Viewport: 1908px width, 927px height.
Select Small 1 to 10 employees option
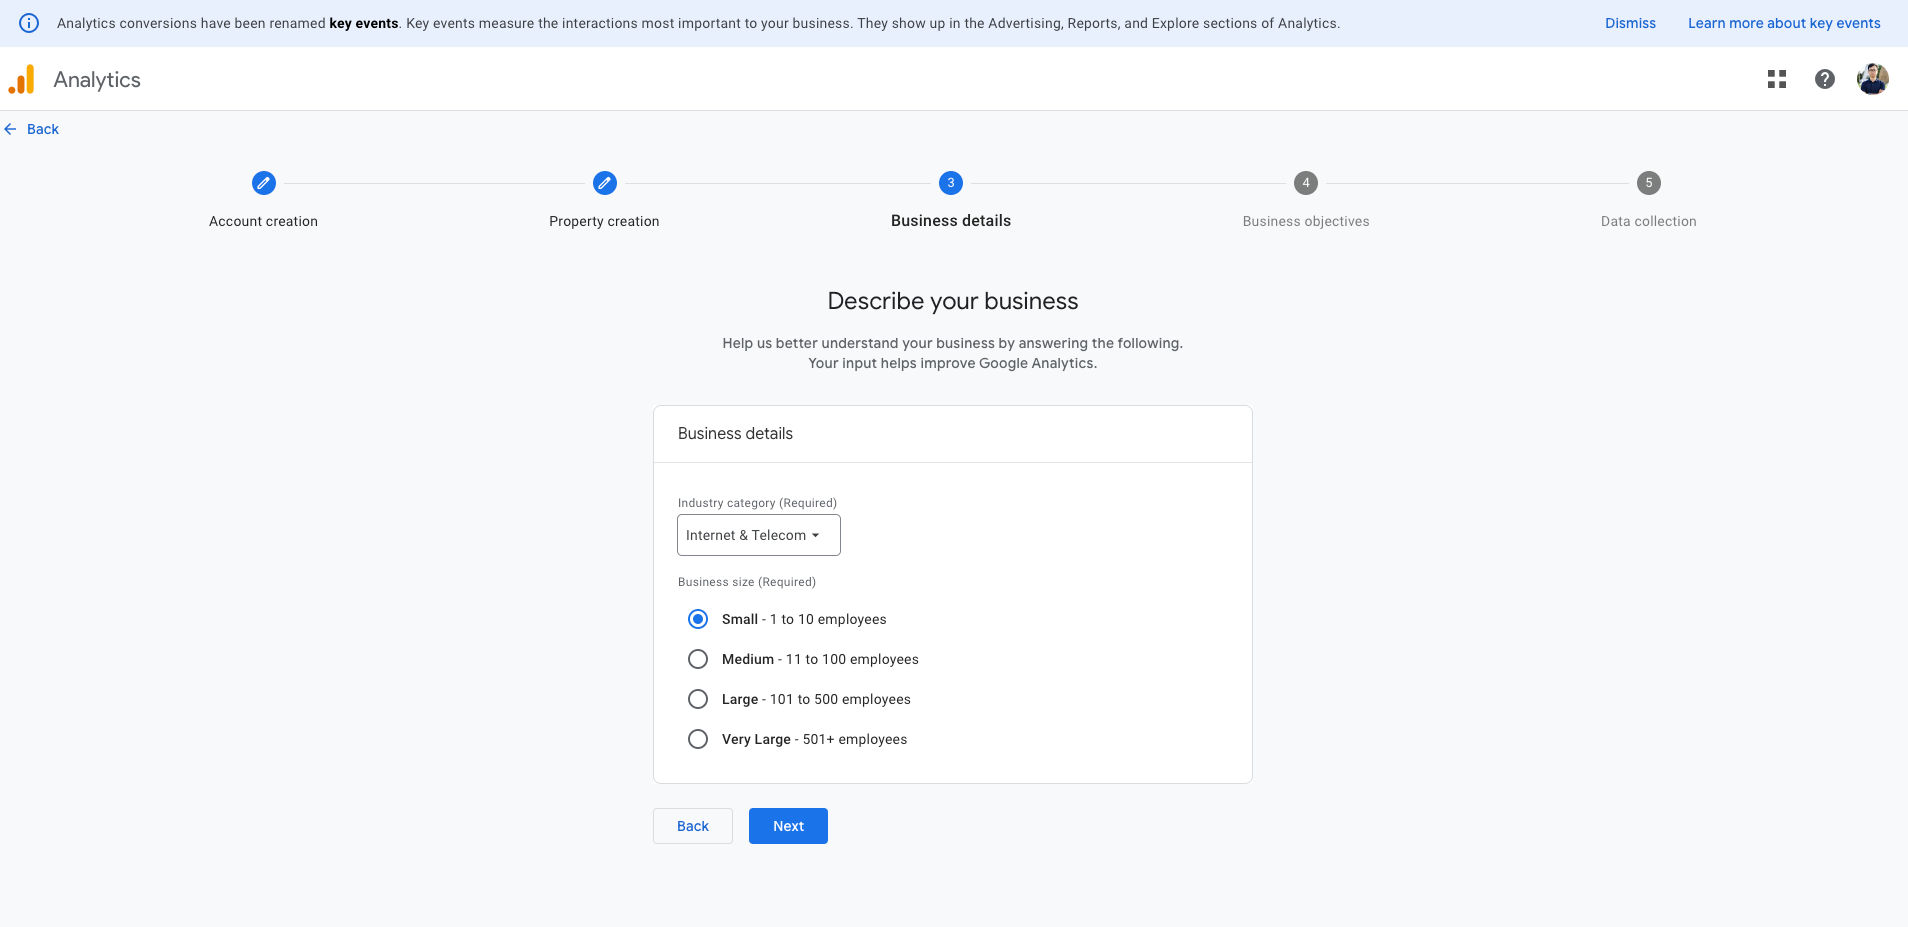point(698,619)
